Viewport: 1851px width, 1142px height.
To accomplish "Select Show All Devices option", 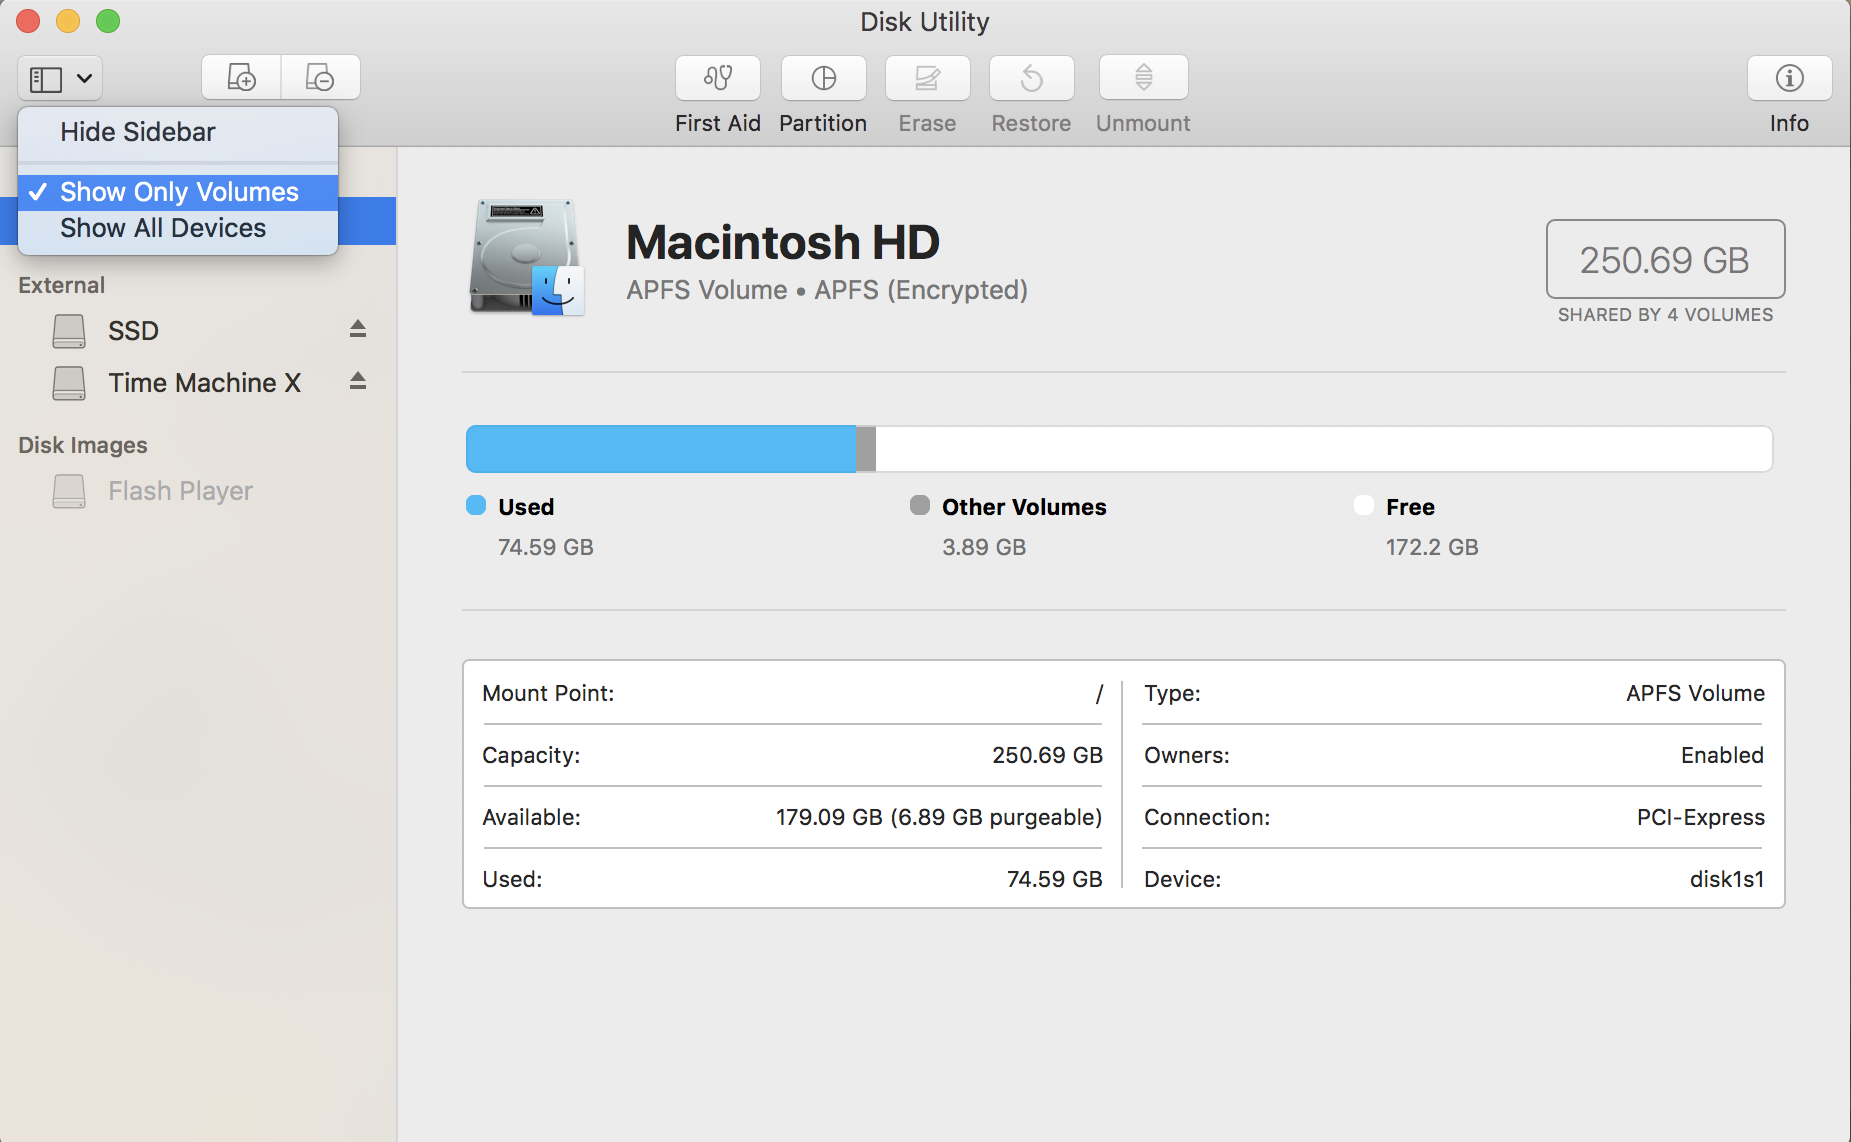I will click(178, 228).
